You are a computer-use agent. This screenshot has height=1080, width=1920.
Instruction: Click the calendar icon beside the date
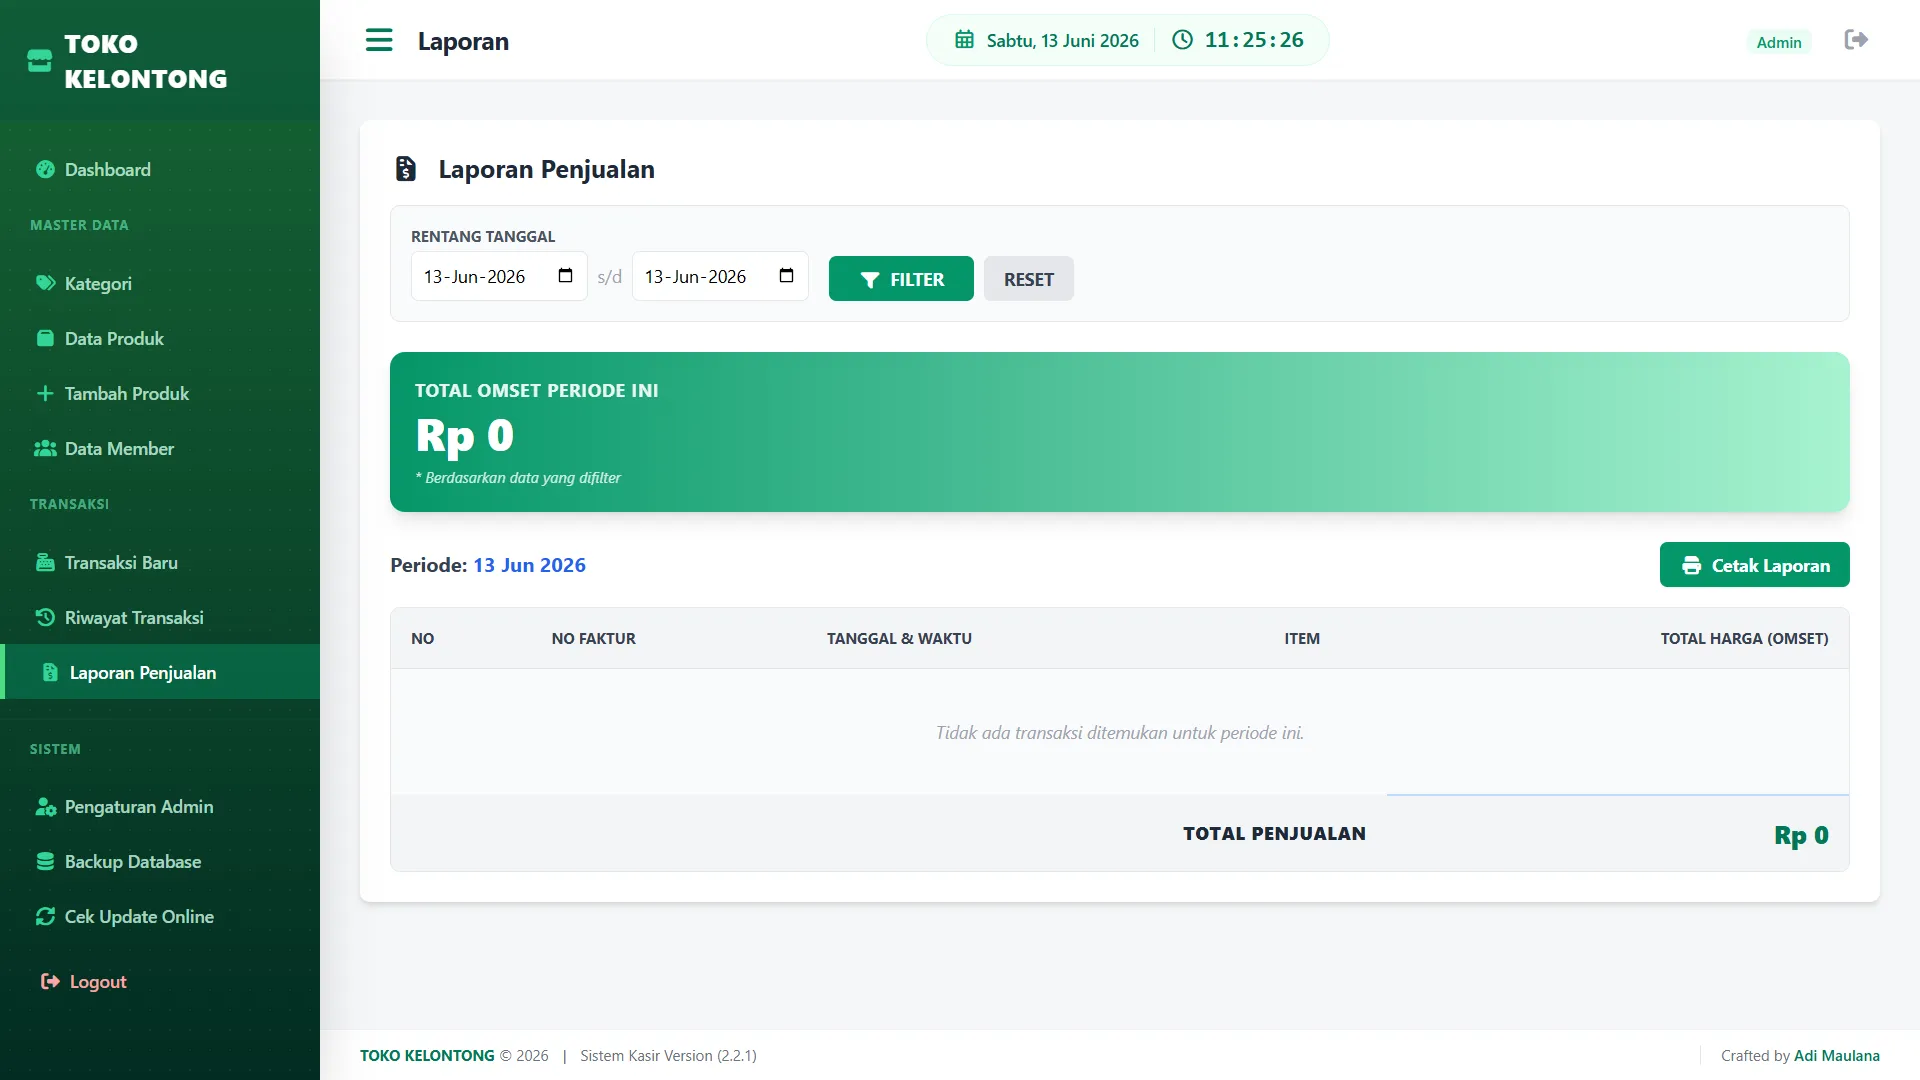(964, 40)
